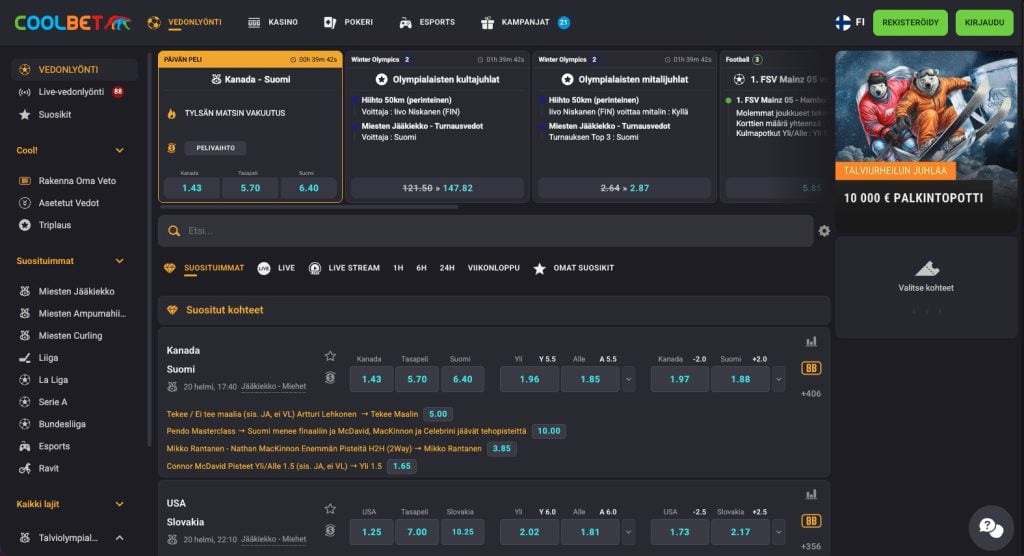The width and height of the screenshot is (1024, 556).
Task: Click the Rekisteröidy button
Action: pyautogui.click(x=910, y=22)
